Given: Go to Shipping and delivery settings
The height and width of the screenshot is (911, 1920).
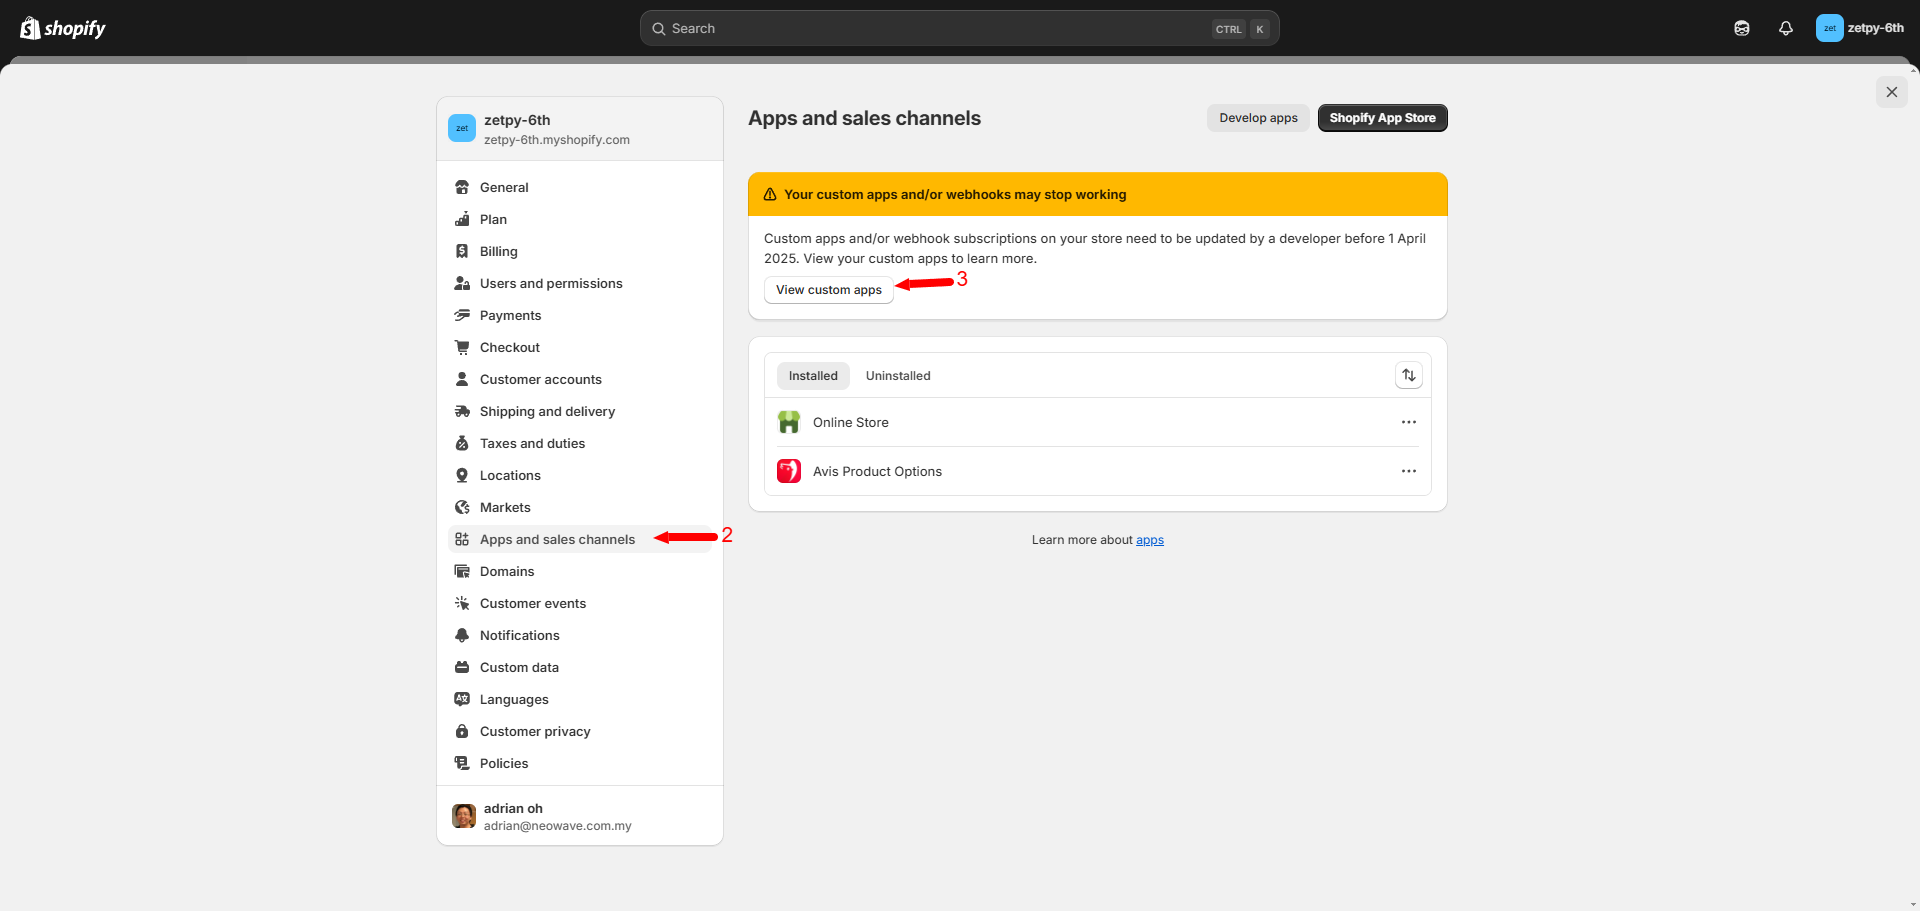Looking at the screenshot, I should point(547,411).
